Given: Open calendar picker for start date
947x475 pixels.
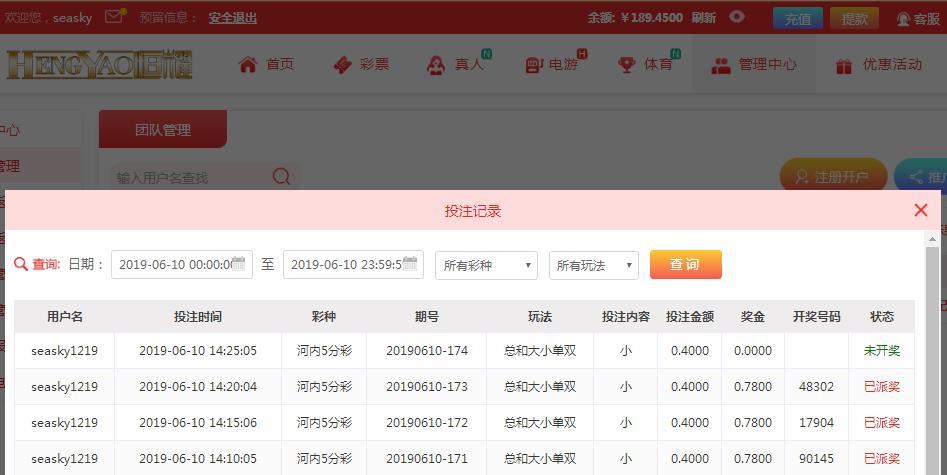Looking at the screenshot, I should point(238,264).
